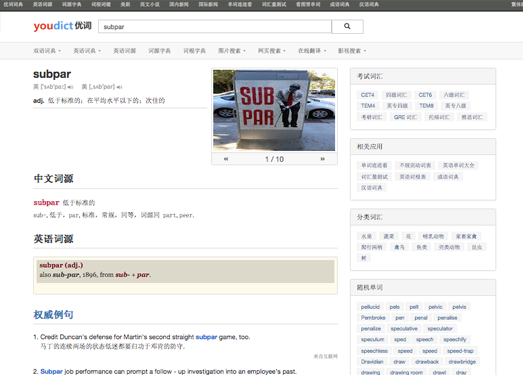Open the TEM8 vocabulary tag
This screenshot has width=523, height=375.
[x=426, y=106]
